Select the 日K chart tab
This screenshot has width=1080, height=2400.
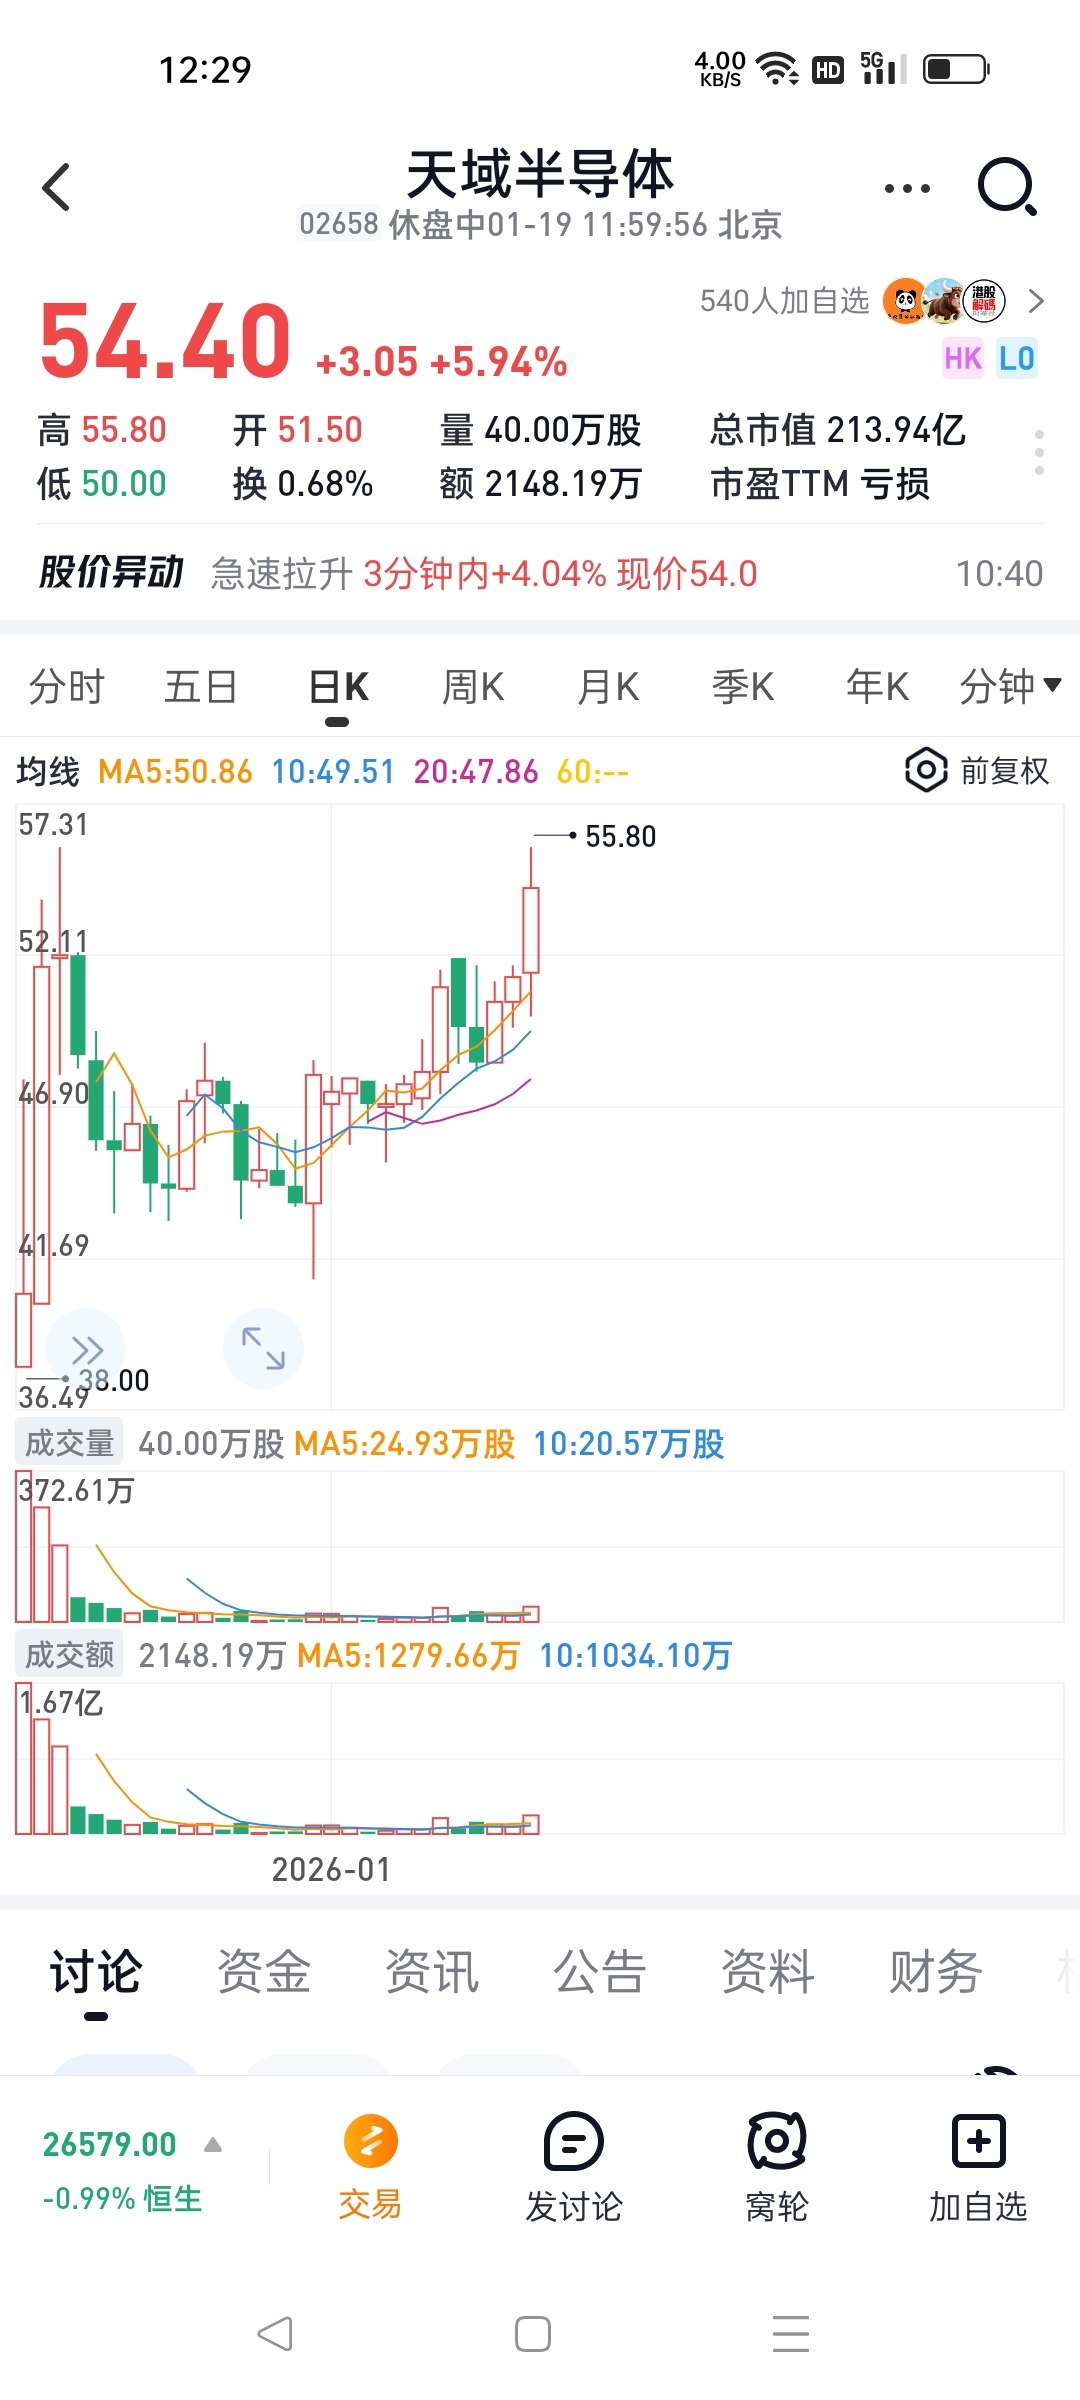point(338,687)
